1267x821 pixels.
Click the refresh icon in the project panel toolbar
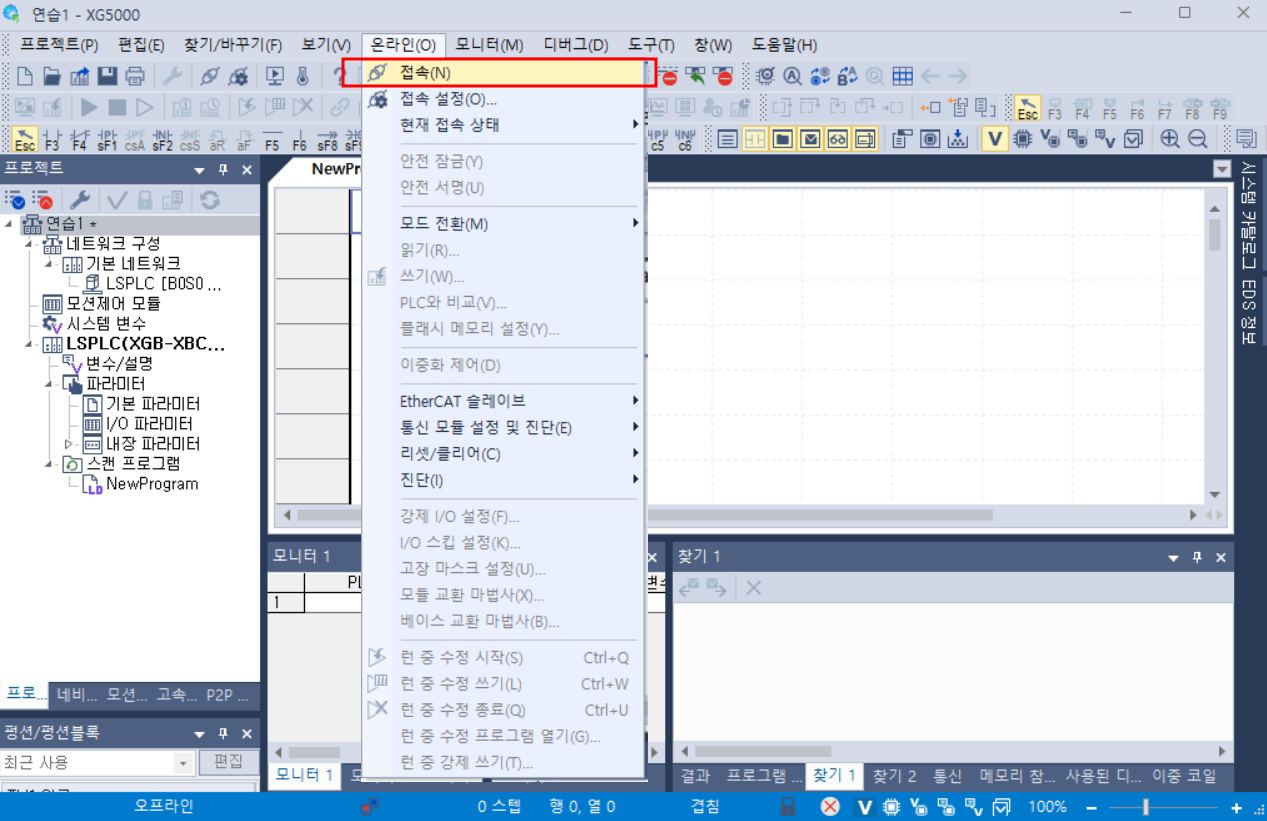coord(209,199)
